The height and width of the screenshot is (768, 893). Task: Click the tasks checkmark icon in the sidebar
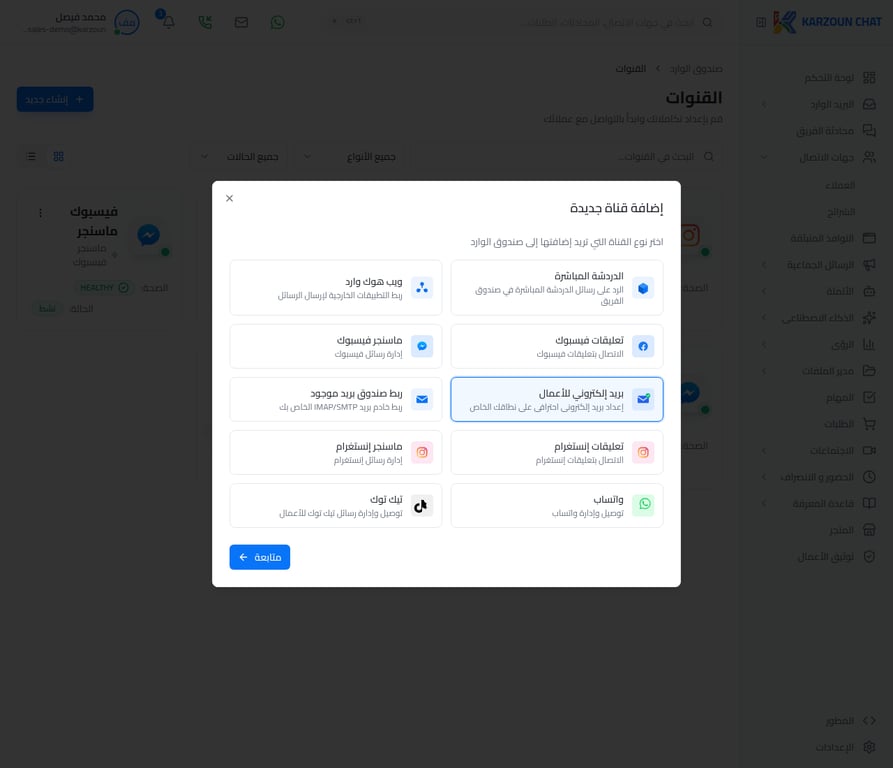pyautogui.click(x=869, y=397)
